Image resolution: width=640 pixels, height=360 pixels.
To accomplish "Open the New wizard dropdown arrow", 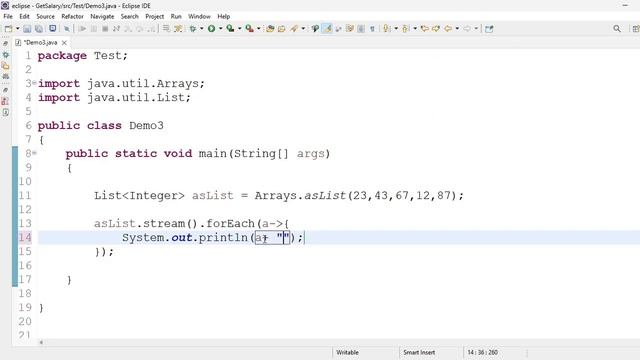I will tap(18, 29).
